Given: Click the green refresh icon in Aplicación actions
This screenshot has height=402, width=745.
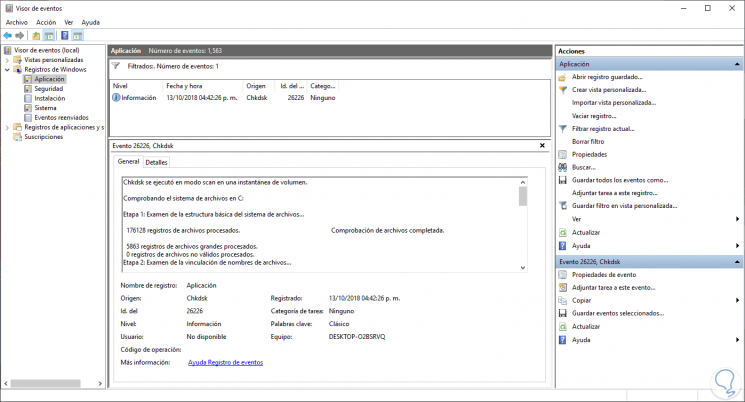Looking at the screenshot, I should (x=563, y=232).
